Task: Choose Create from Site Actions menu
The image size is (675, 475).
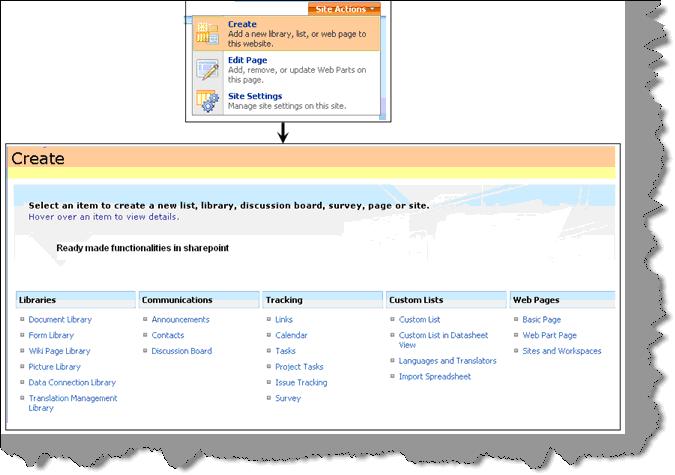Action: [x=287, y=34]
